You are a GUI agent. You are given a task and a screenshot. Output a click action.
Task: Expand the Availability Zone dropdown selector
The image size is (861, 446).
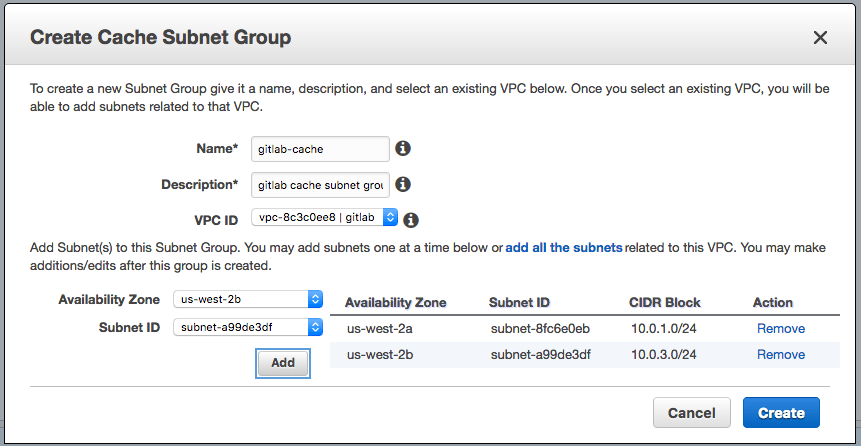point(248,299)
